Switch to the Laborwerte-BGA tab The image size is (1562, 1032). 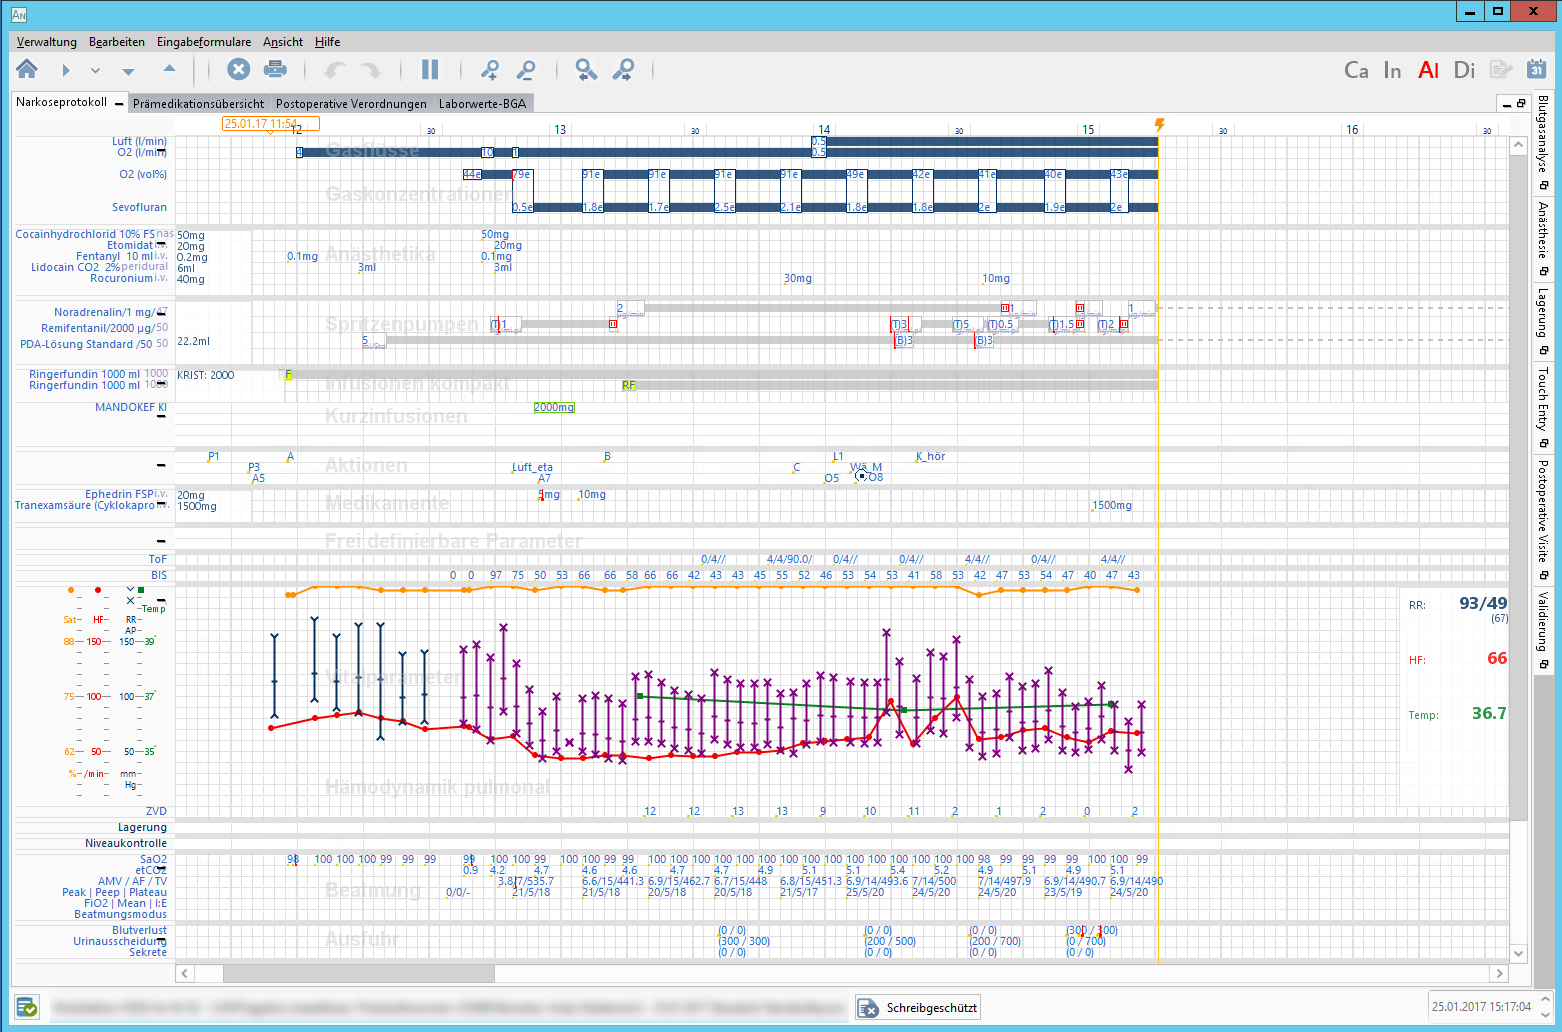[482, 103]
